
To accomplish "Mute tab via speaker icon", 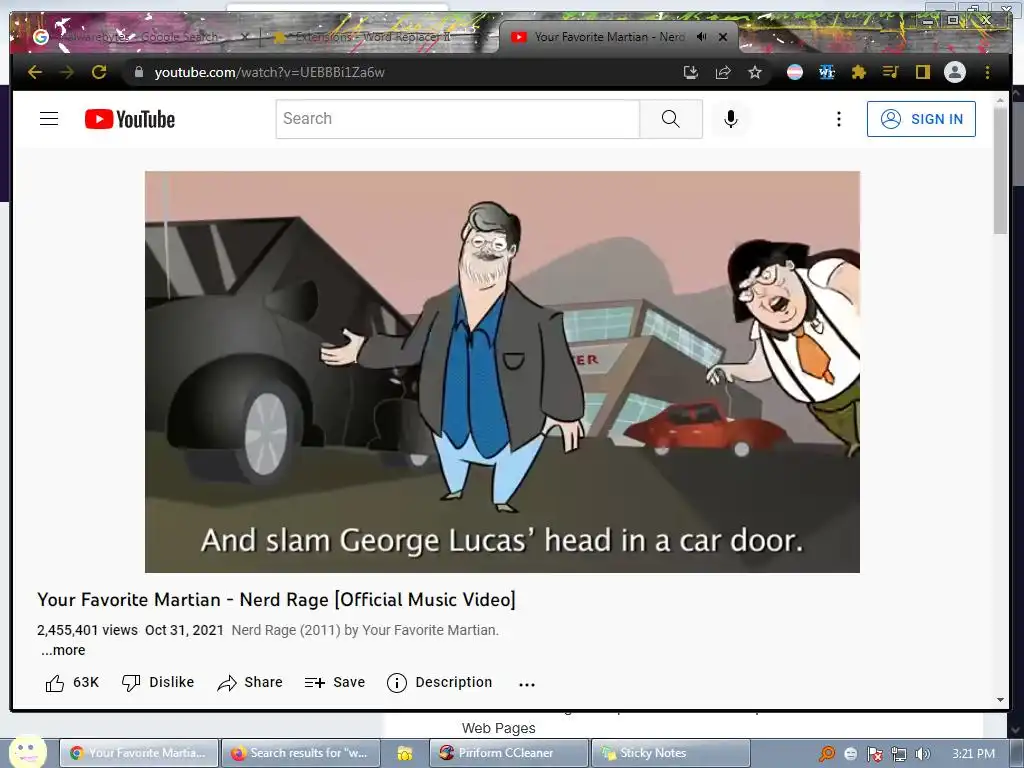I will (x=701, y=37).
